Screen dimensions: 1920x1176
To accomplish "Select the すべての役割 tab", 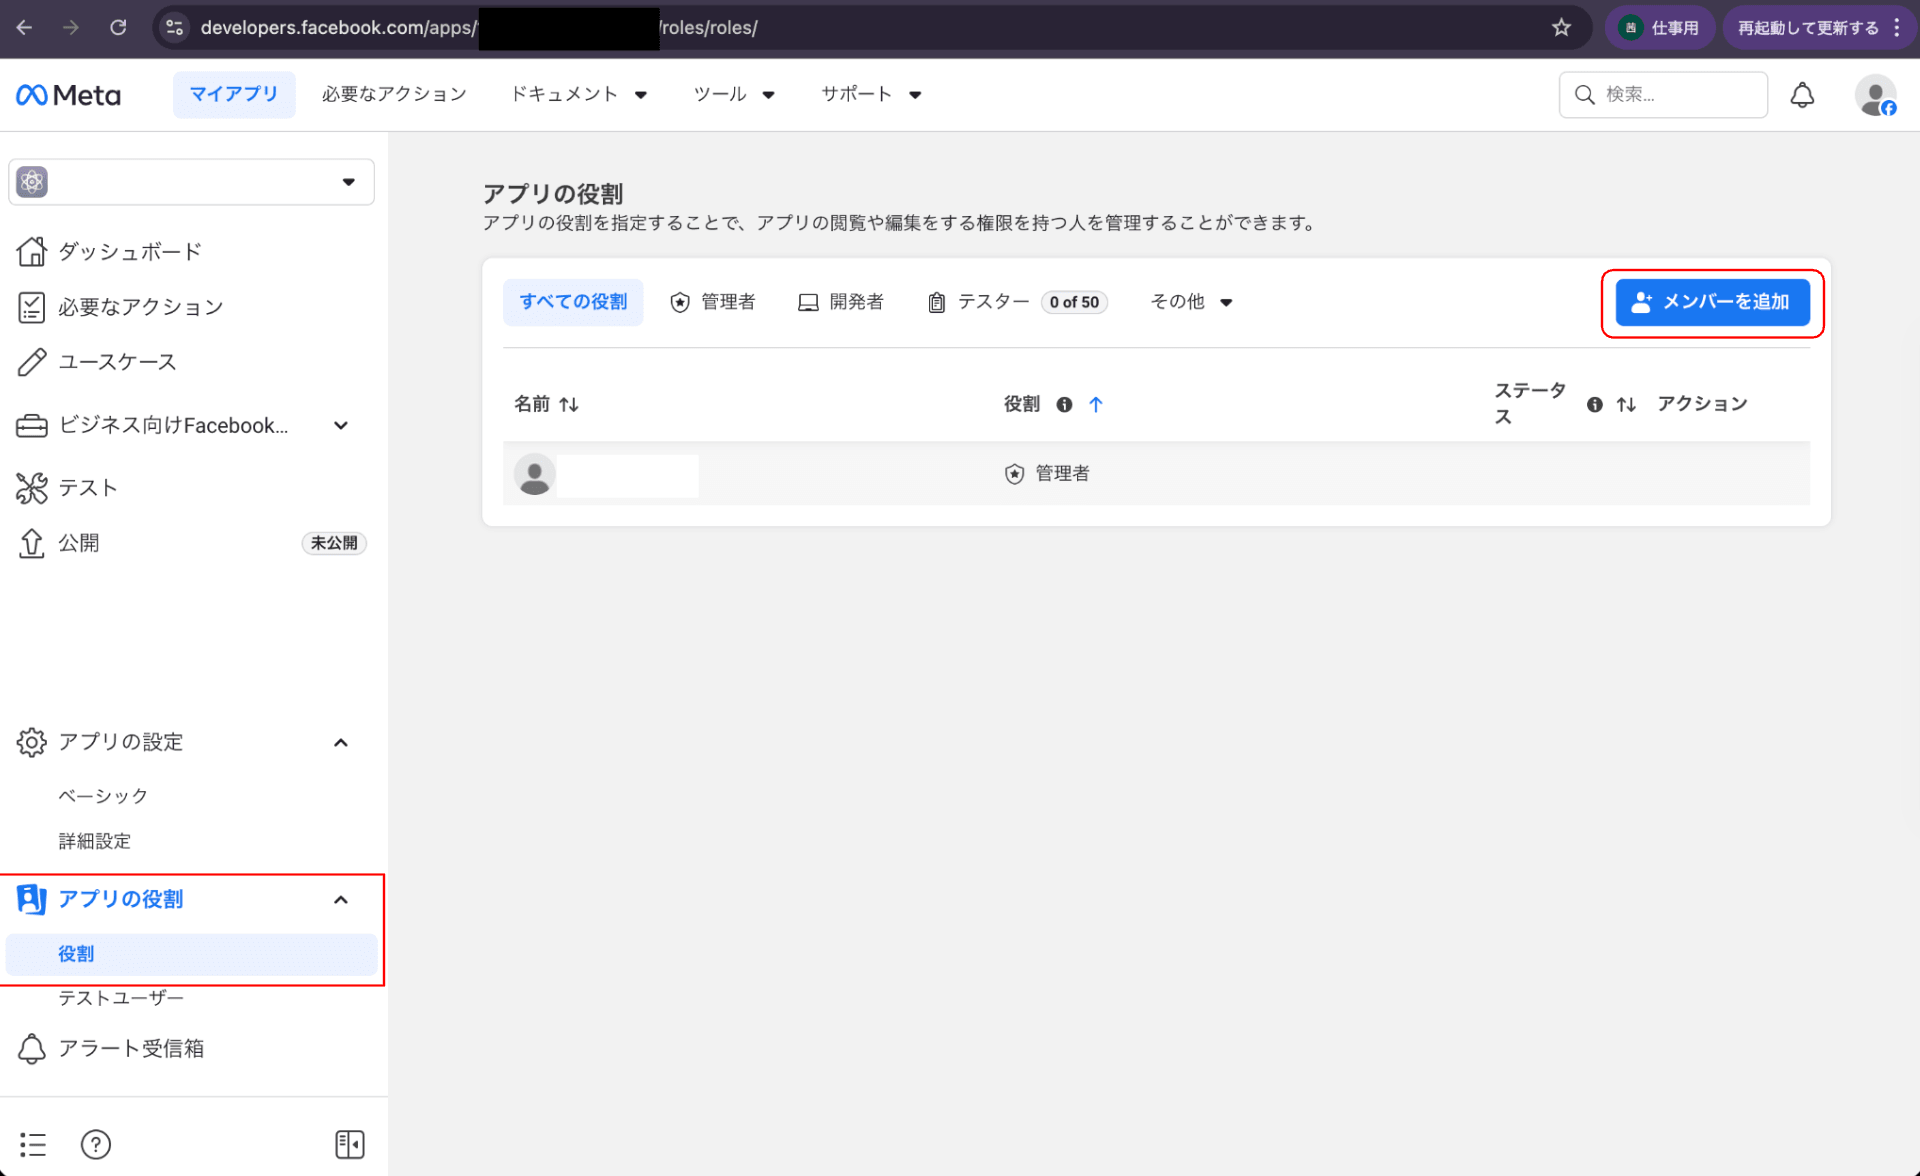I will pyautogui.click(x=573, y=301).
